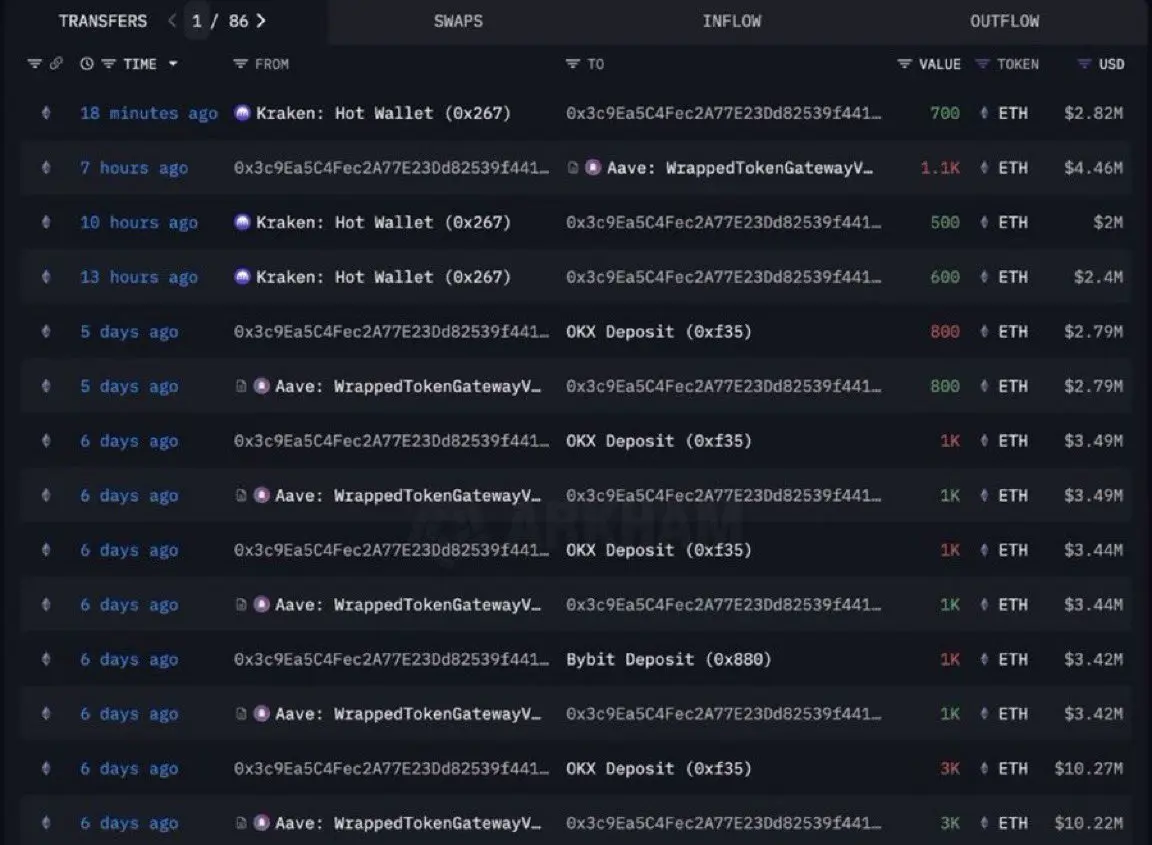Click the $10.27M USD amount

[x=1089, y=769]
